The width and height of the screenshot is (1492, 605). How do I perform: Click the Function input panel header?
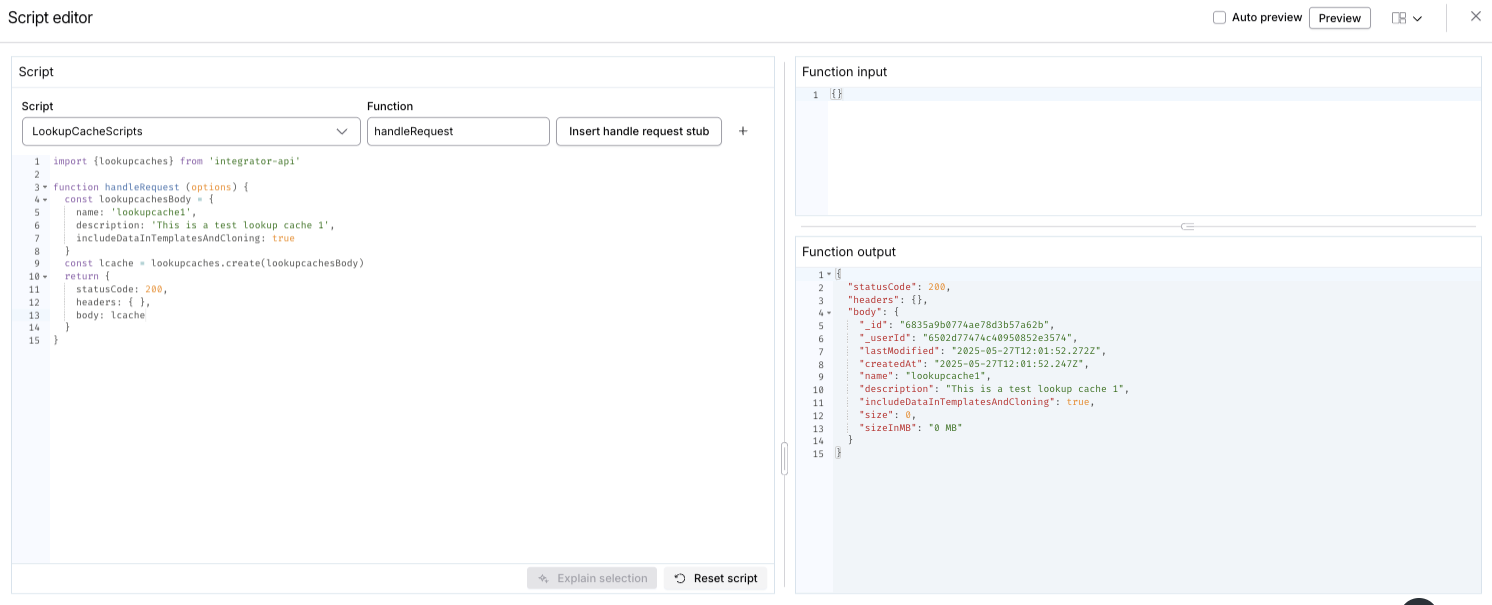pyautogui.click(x=845, y=72)
